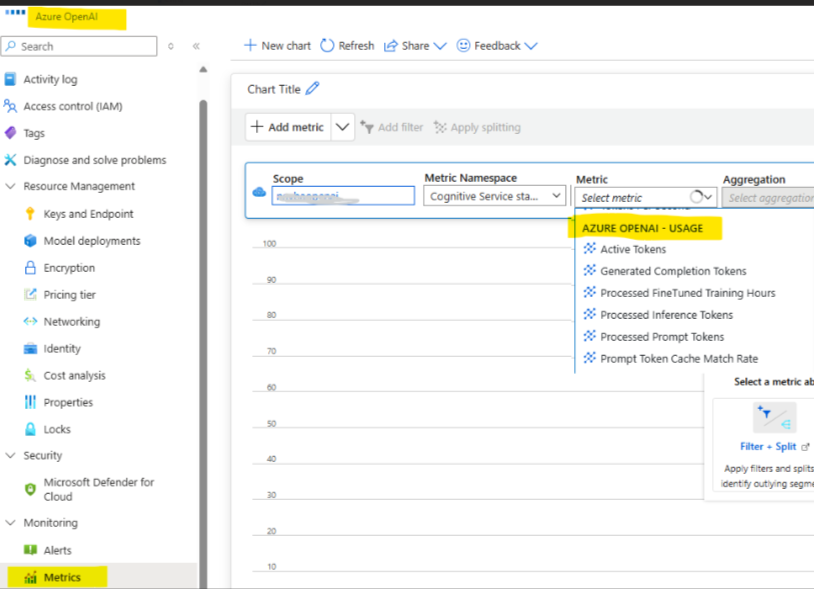Click the sidebar vertical scrollbar
The height and width of the screenshot is (589, 814).
click(203, 343)
